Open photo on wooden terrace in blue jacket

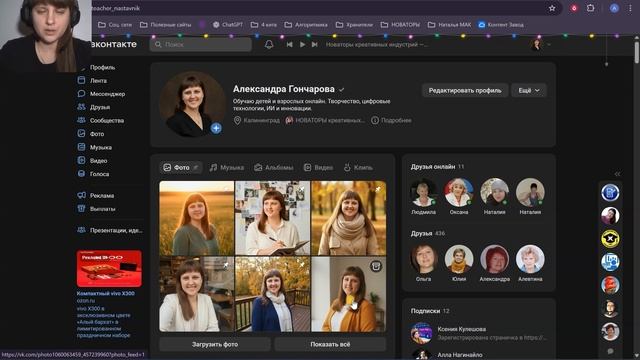272,294
